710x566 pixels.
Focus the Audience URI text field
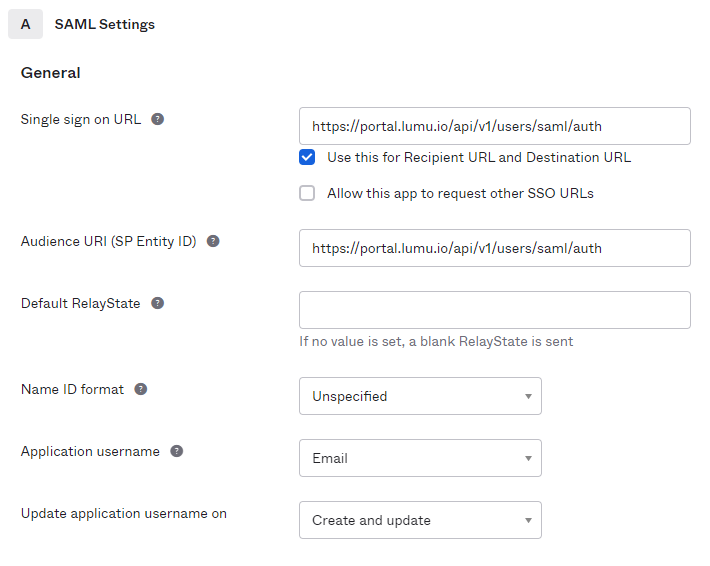tap(494, 248)
